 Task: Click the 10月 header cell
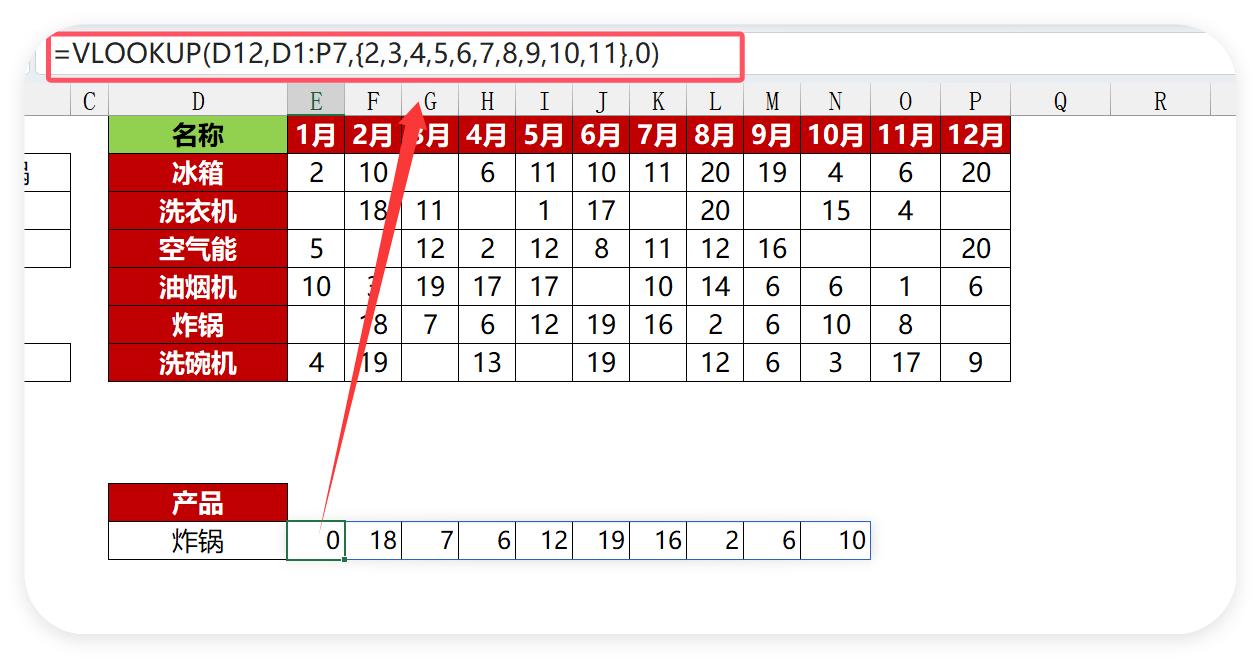click(x=836, y=135)
